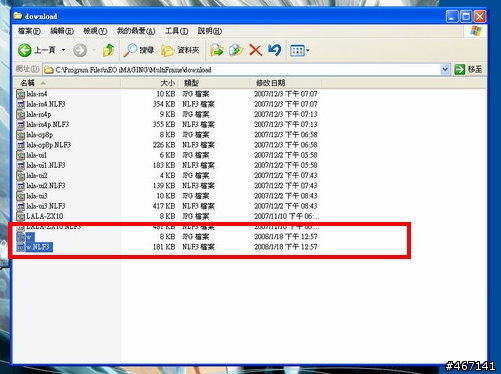This screenshot has height=374, width=501.
Task: Select the lala-io4.NLF3 file icon
Action: tap(21, 104)
